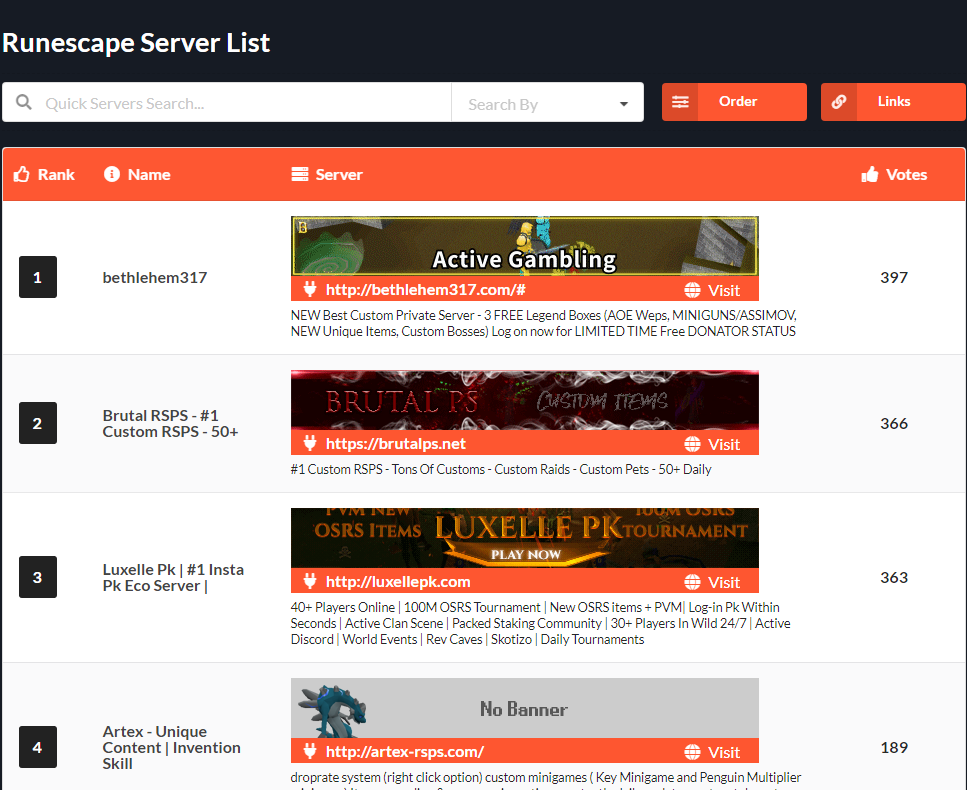
Task: Click the Runescape Server List heading
Action: (136, 43)
